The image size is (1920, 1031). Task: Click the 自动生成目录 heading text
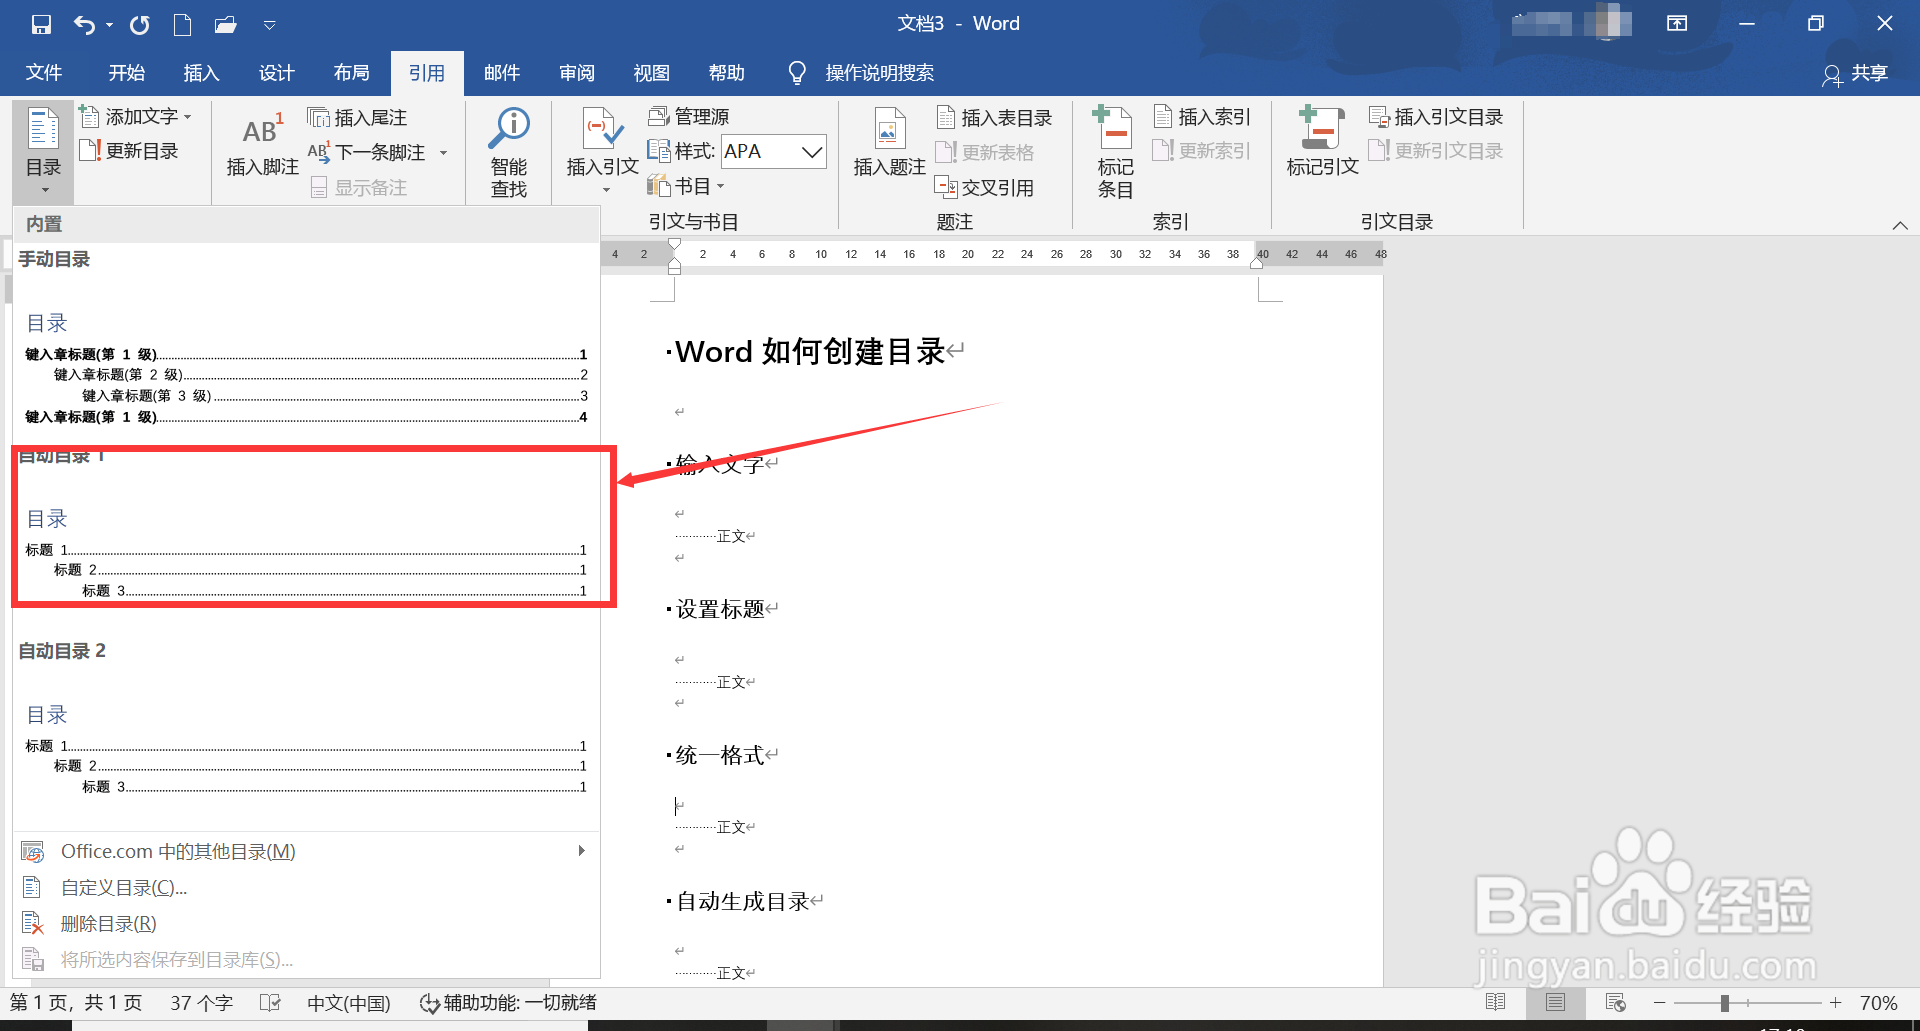[x=743, y=901]
